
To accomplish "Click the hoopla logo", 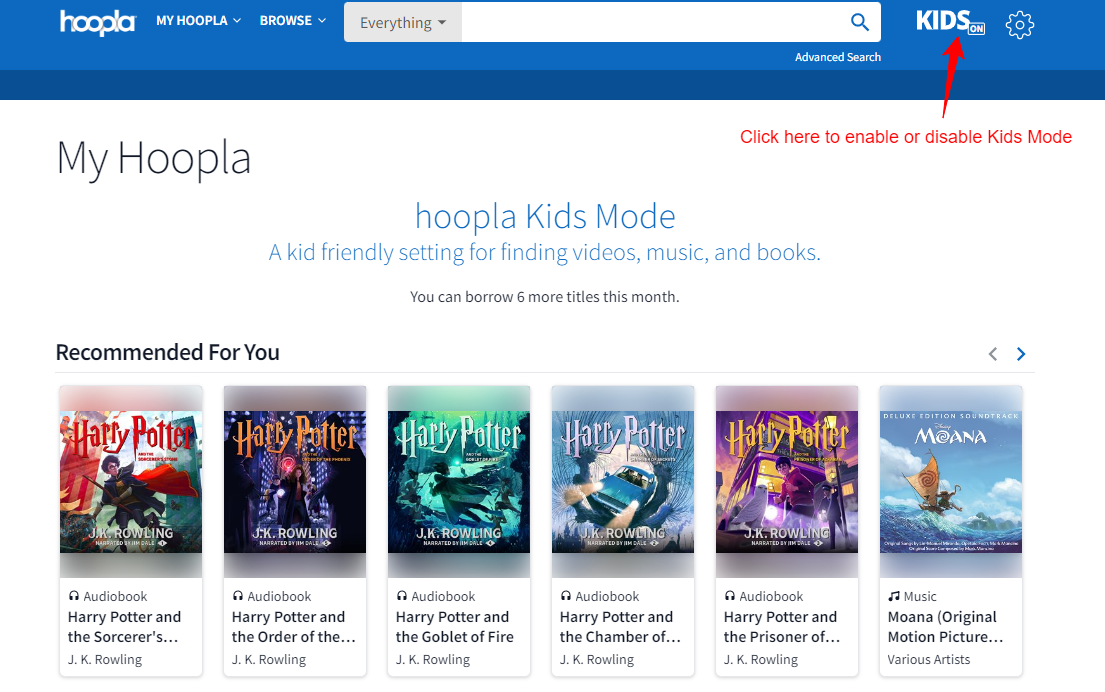I will point(97,22).
